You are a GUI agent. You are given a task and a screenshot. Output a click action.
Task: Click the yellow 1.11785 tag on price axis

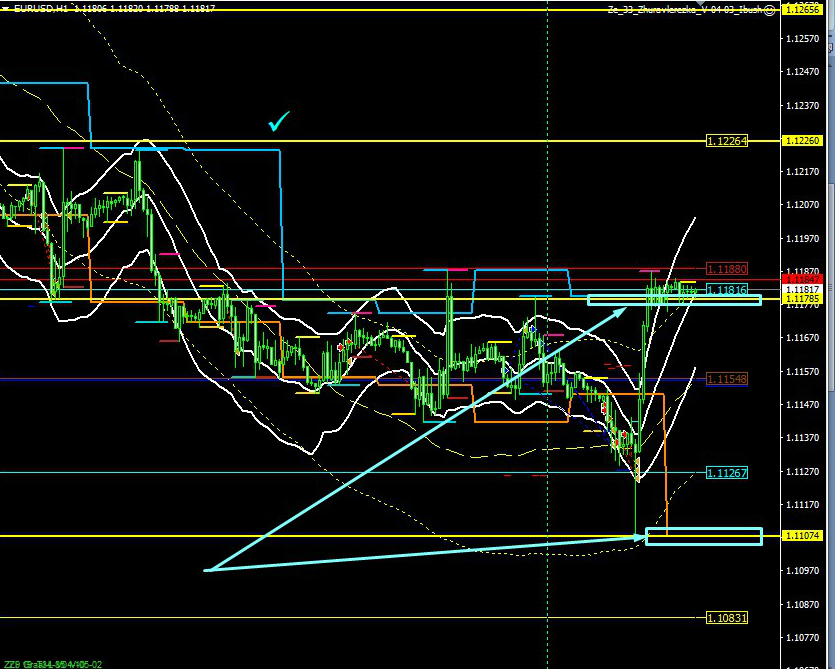[804, 298]
